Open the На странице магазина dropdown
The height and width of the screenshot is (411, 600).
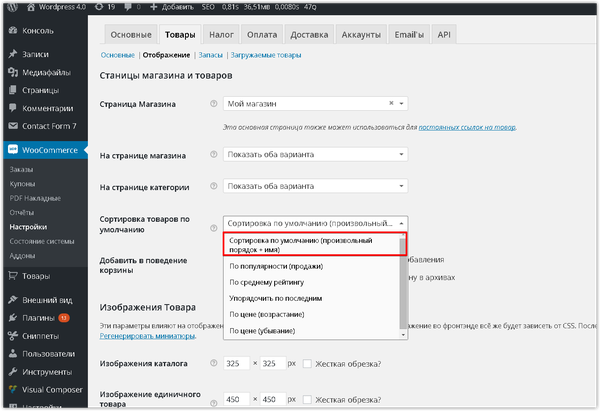(x=315, y=154)
